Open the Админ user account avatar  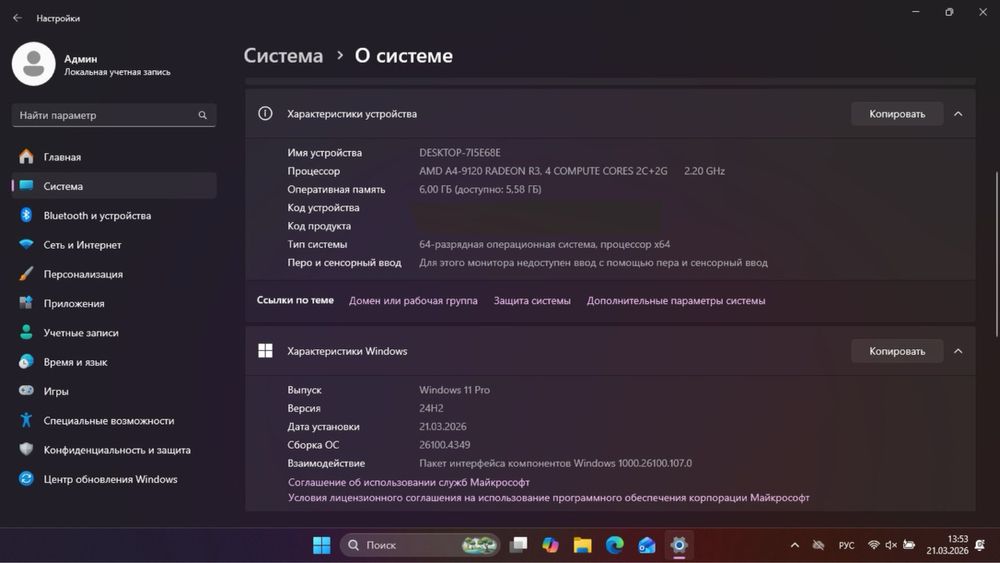click(x=34, y=64)
